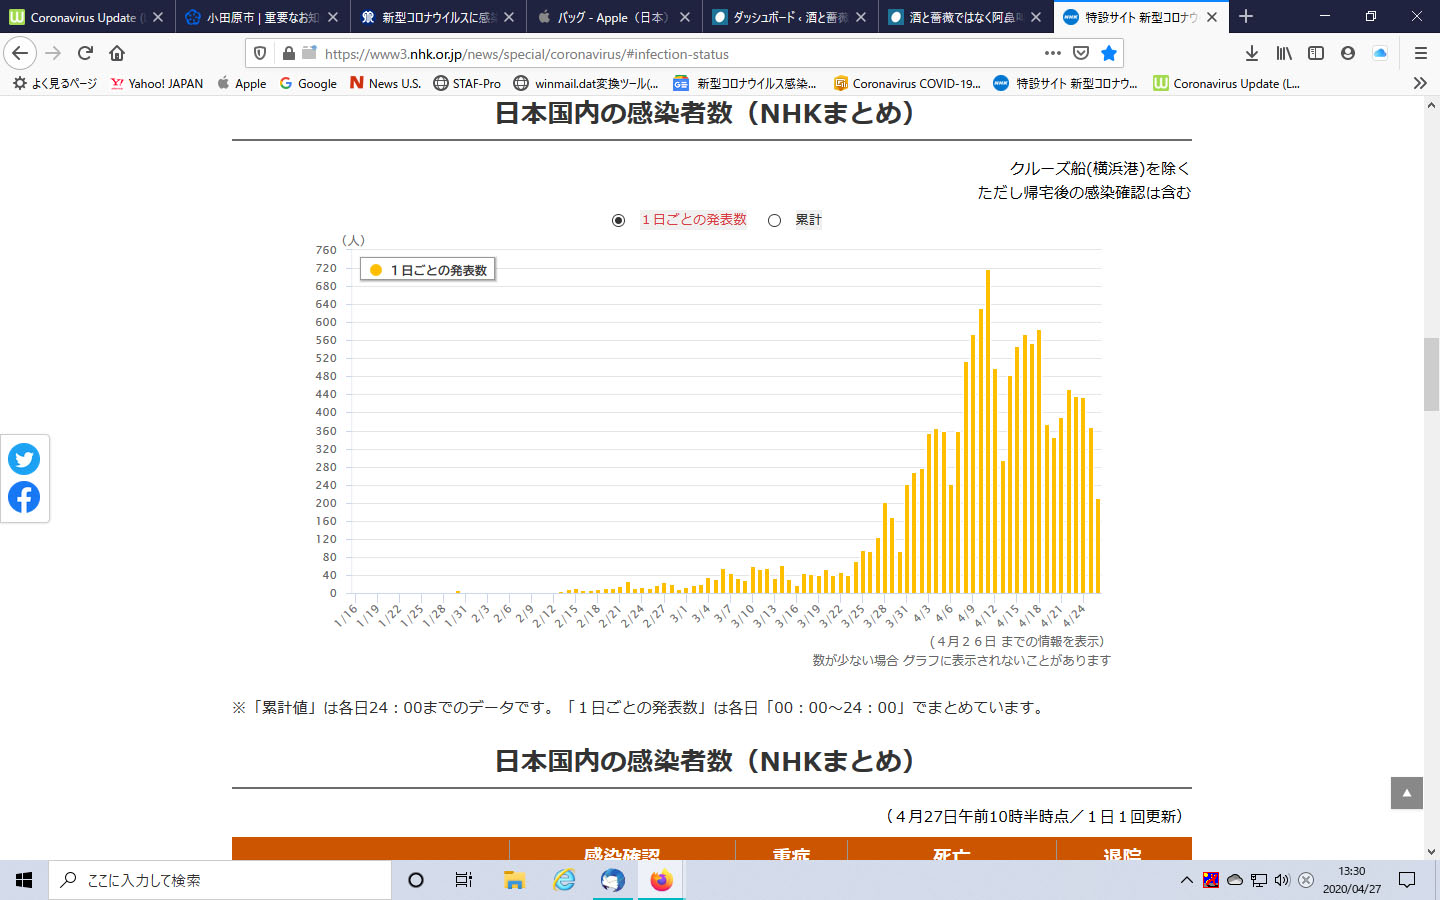Open page actions three-dot menu
This screenshot has height=900, width=1440.
coord(1052,53)
